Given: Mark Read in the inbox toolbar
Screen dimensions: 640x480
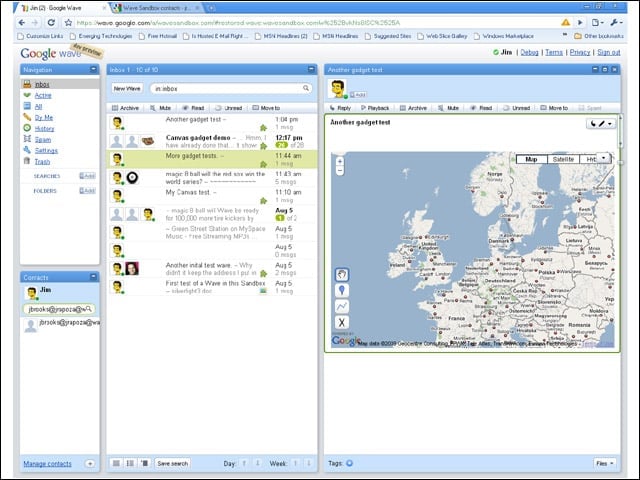Looking at the screenshot, I should click(193, 108).
